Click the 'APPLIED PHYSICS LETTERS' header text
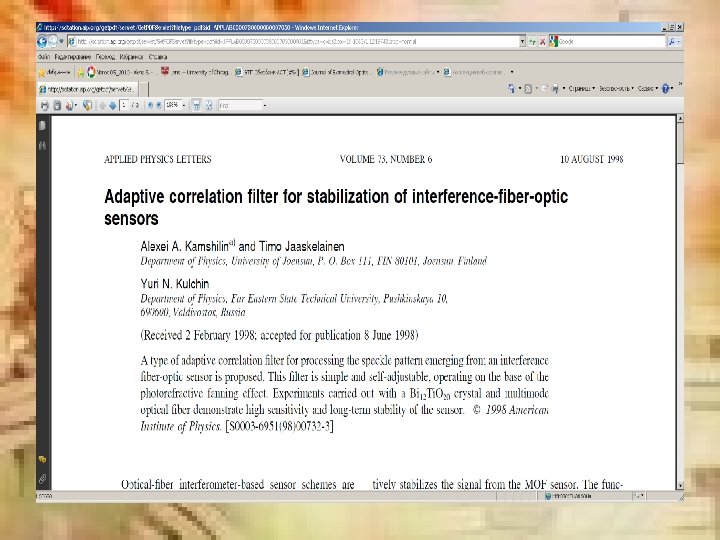The height and width of the screenshot is (540, 720). [x=158, y=159]
